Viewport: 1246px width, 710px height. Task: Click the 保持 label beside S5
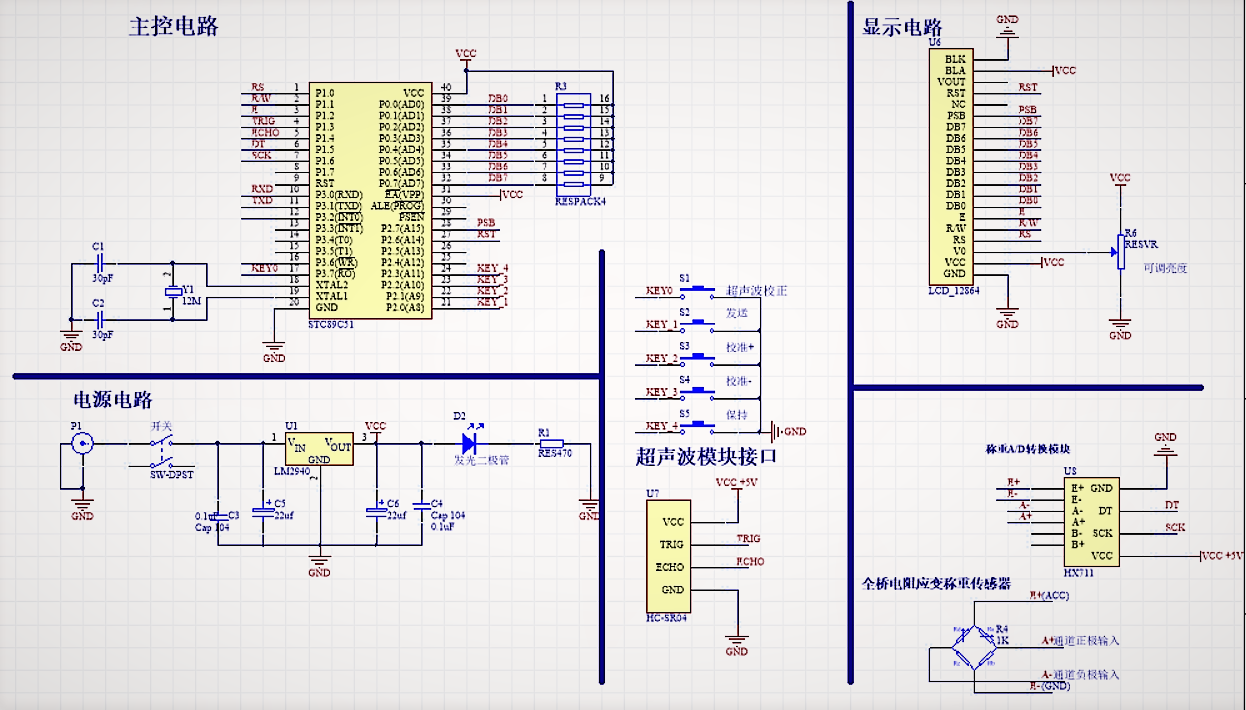point(737,414)
